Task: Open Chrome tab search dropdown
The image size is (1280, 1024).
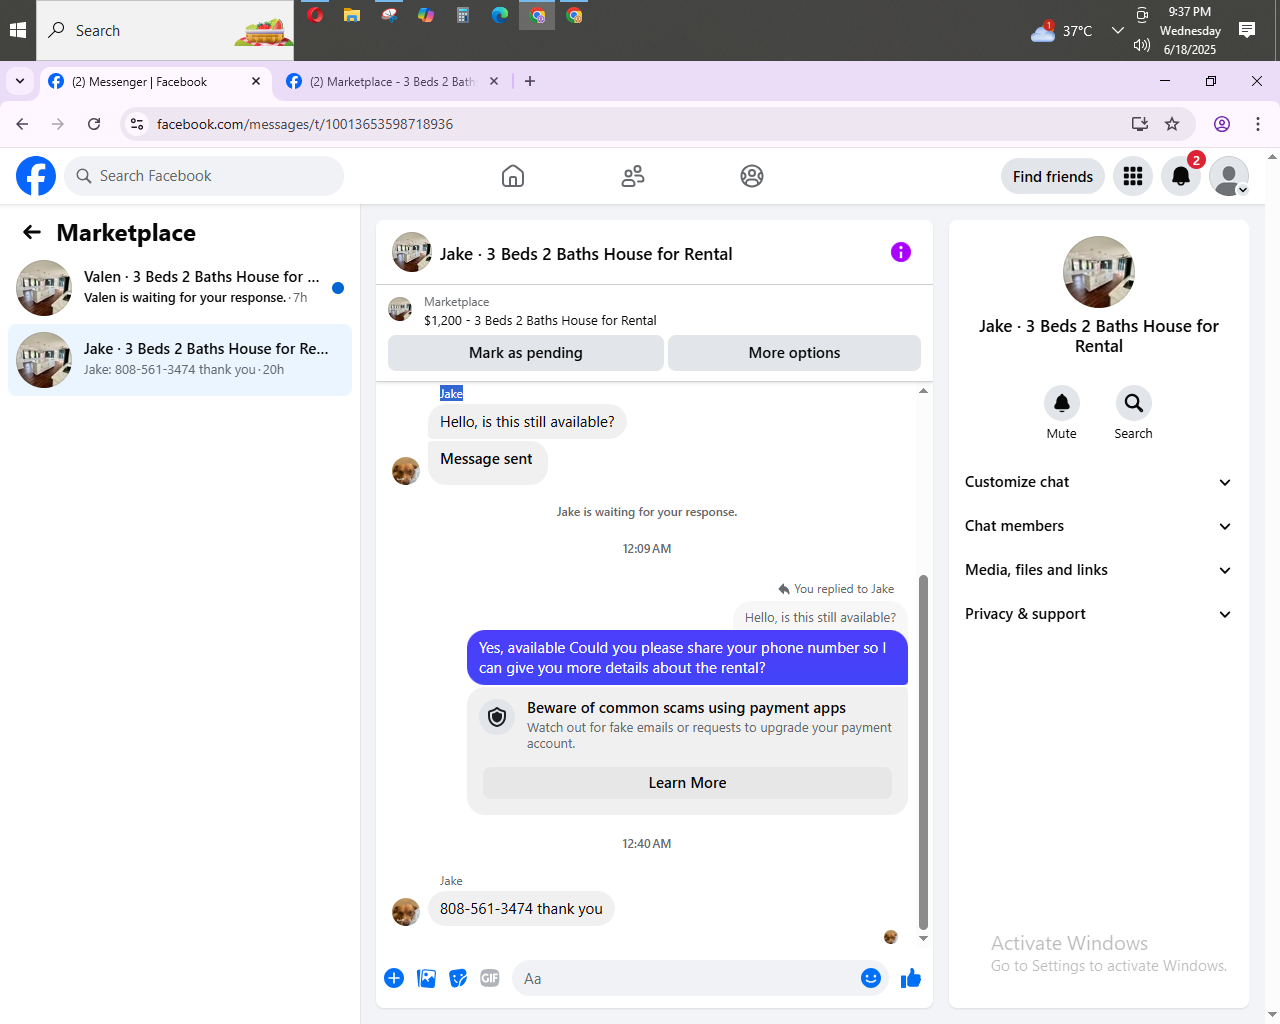Action: point(20,81)
